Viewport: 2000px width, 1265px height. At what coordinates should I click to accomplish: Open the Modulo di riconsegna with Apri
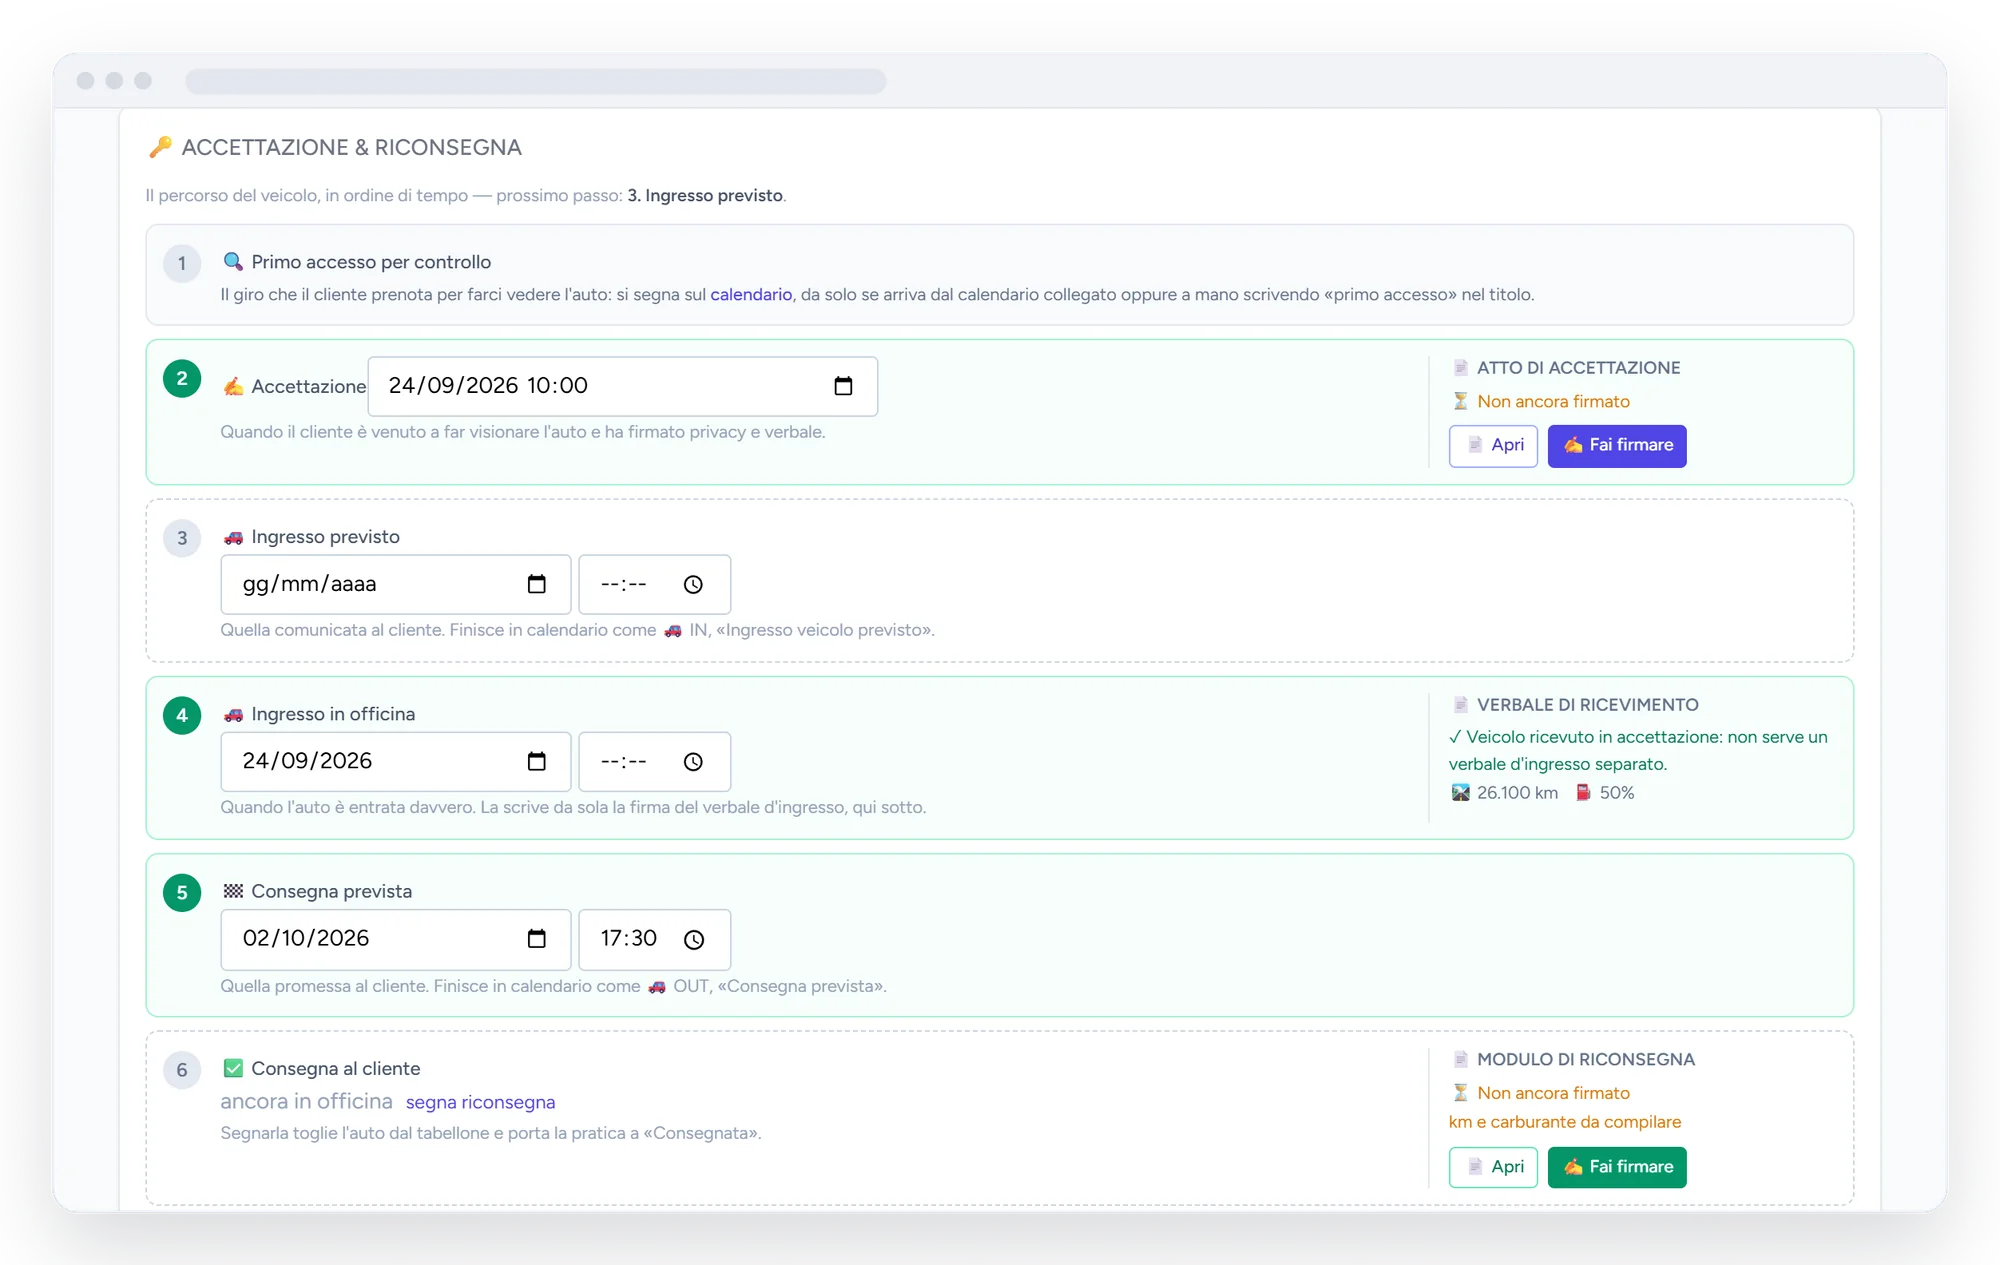click(x=1493, y=1167)
